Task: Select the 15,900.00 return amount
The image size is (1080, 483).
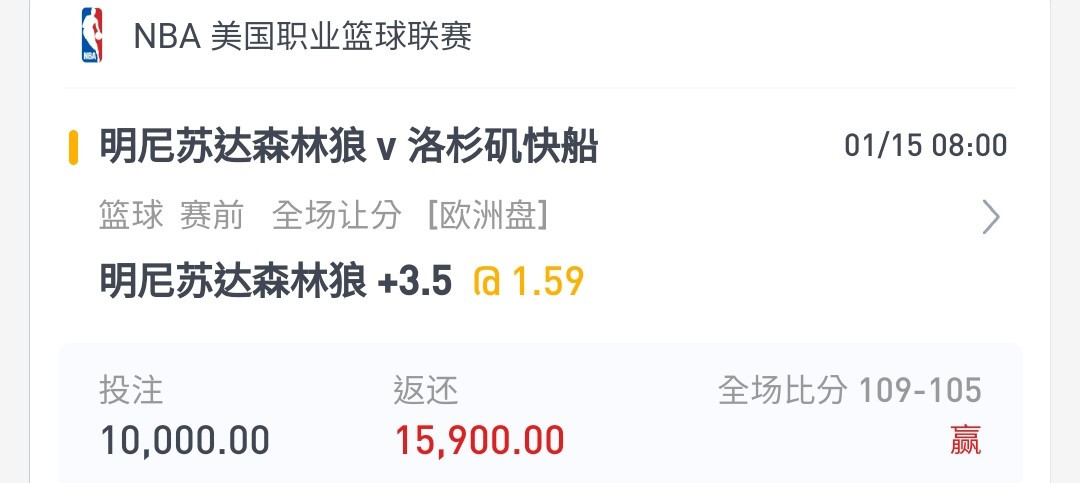Action: [479, 441]
